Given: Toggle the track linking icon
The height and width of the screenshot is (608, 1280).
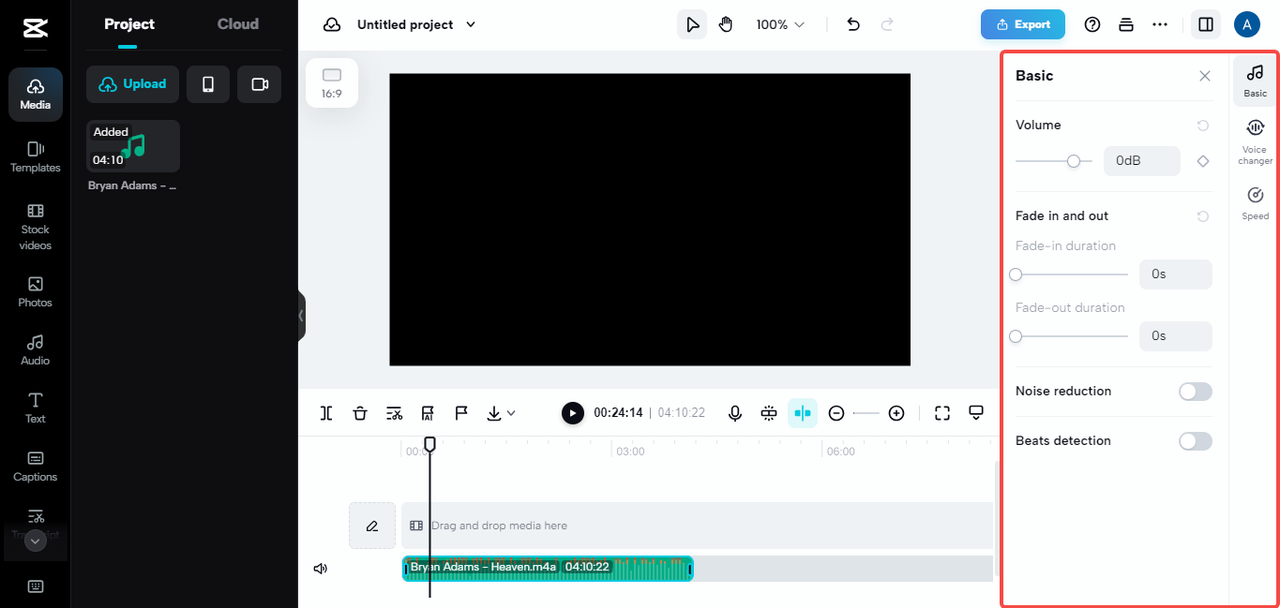Looking at the screenshot, I should coord(768,413).
